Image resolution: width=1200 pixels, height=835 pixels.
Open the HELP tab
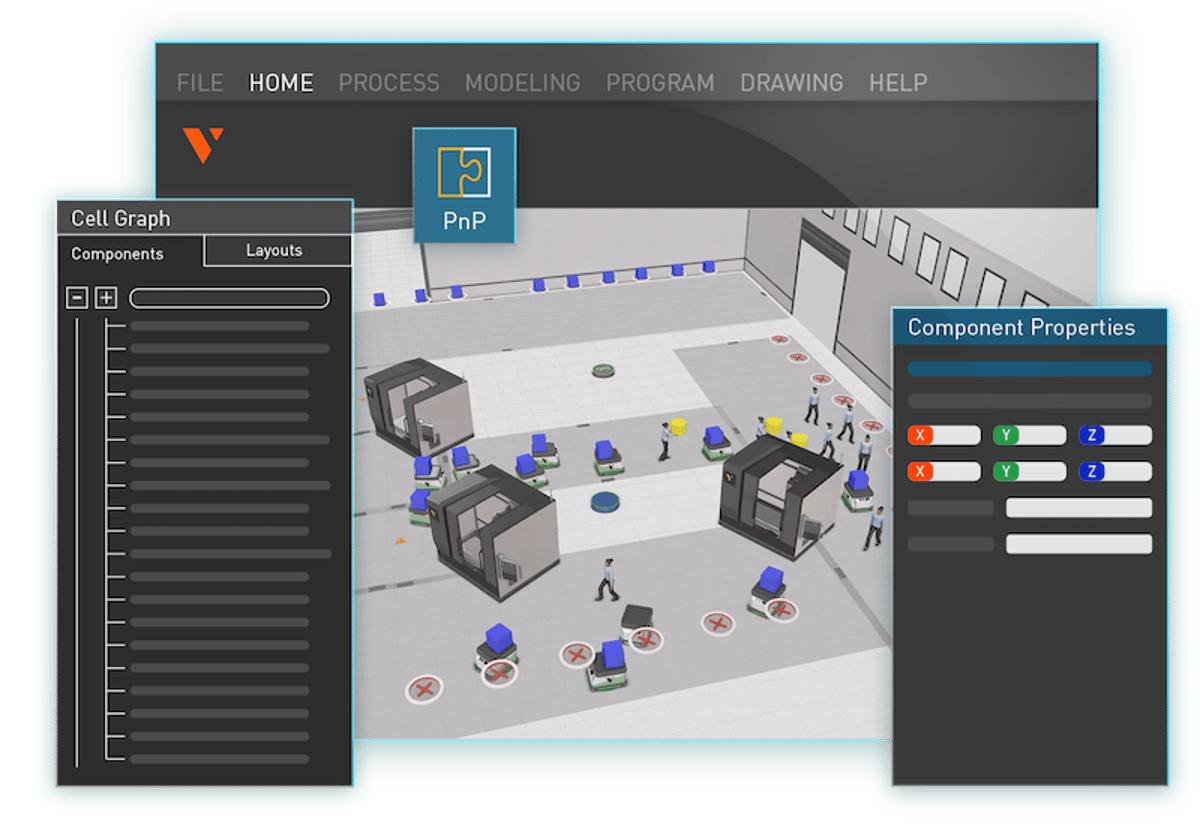click(x=898, y=83)
